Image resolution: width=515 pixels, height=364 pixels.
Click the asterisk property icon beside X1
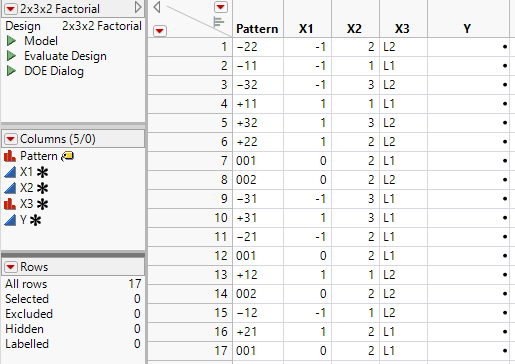[x=42, y=172]
